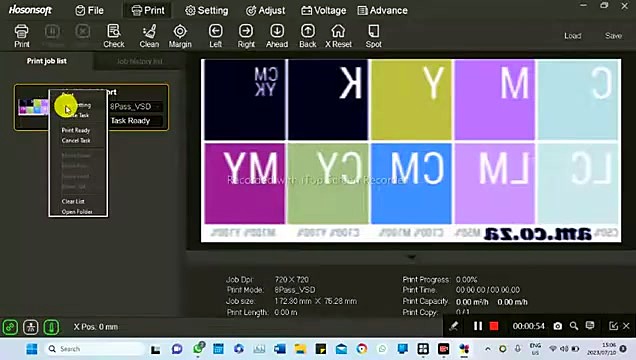The image size is (636, 360).
Task: Click the recorder magnifier icon
Action: (x=574, y=326)
